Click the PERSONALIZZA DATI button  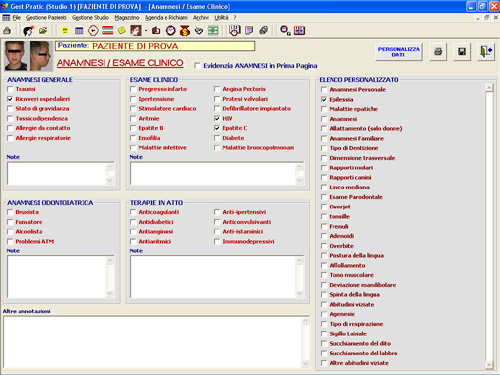tap(399, 52)
